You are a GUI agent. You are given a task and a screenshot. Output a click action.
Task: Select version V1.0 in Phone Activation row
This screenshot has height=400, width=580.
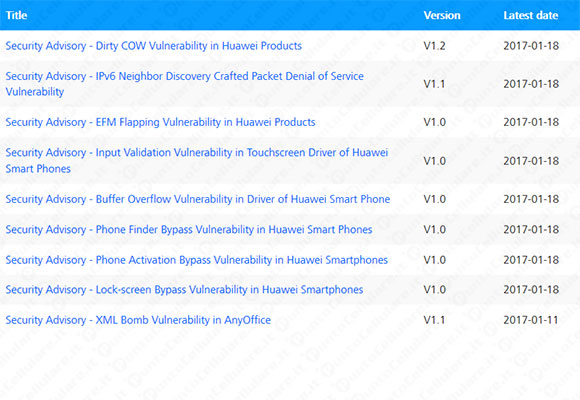[435, 260]
